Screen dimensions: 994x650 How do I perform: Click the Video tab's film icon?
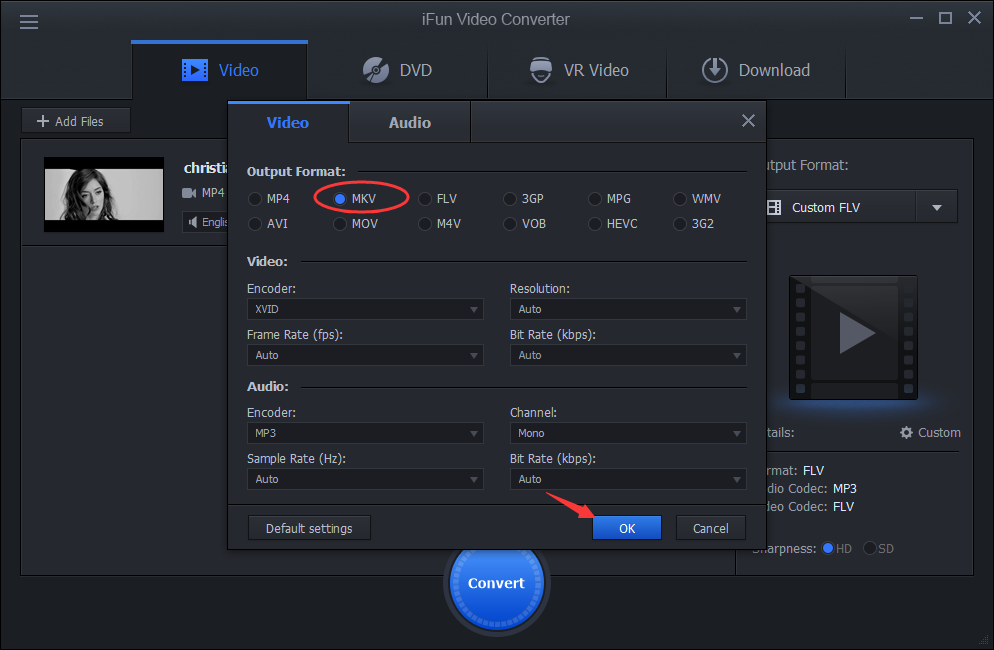coord(195,70)
